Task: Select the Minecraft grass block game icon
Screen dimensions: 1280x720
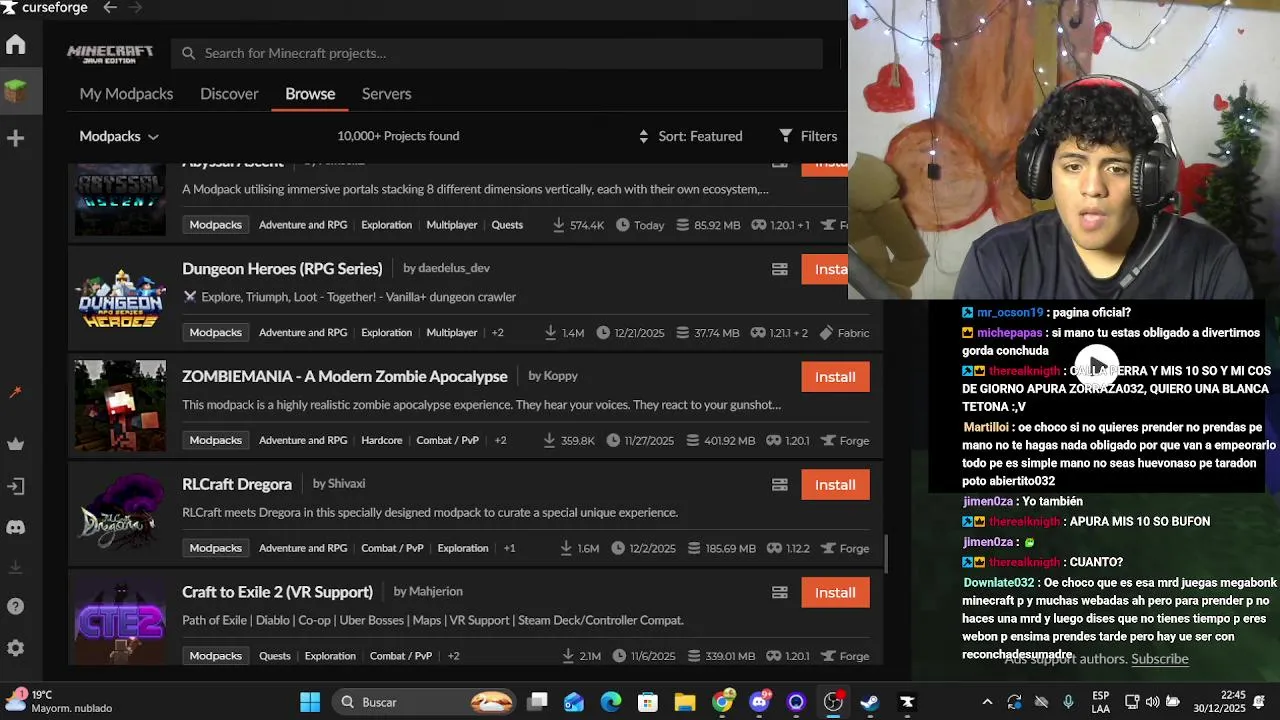Action: click(x=15, y=92)
